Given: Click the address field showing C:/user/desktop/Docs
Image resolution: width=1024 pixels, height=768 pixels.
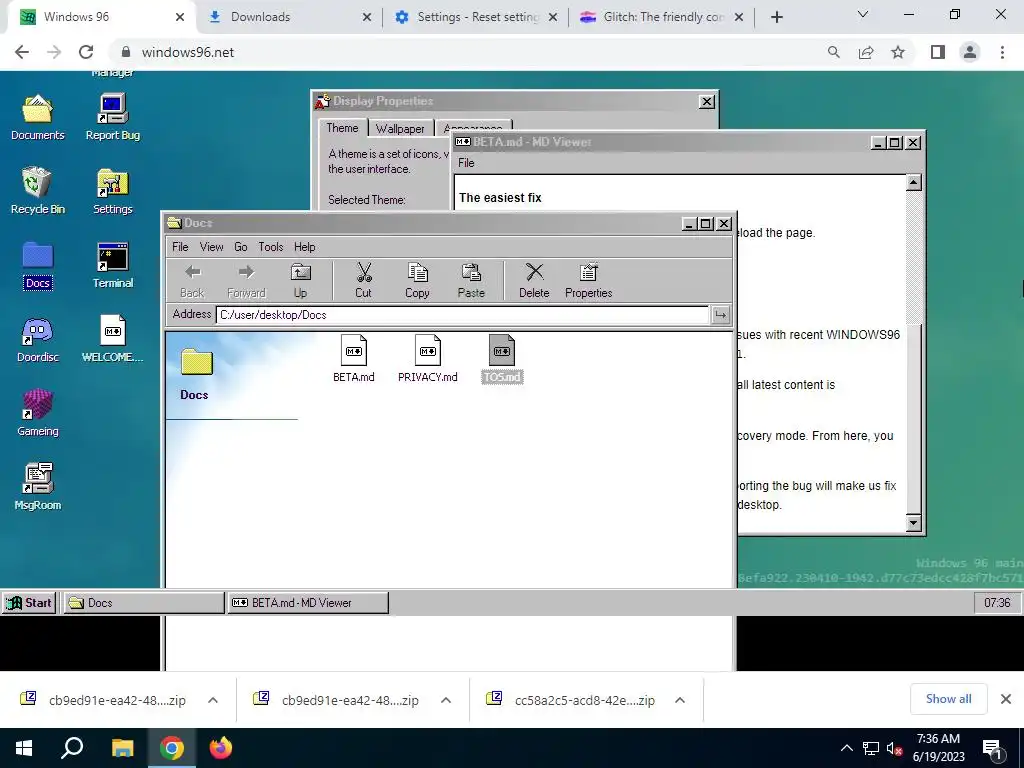Looking at the screenshot, I should pos(462,315).
